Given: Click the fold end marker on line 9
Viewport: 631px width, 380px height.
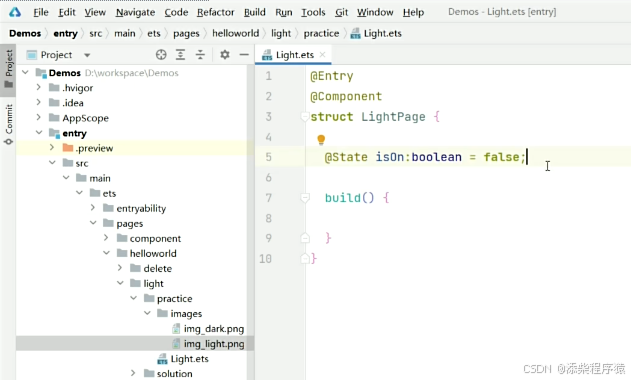Looking at the screenshot, I should [305, 238].
